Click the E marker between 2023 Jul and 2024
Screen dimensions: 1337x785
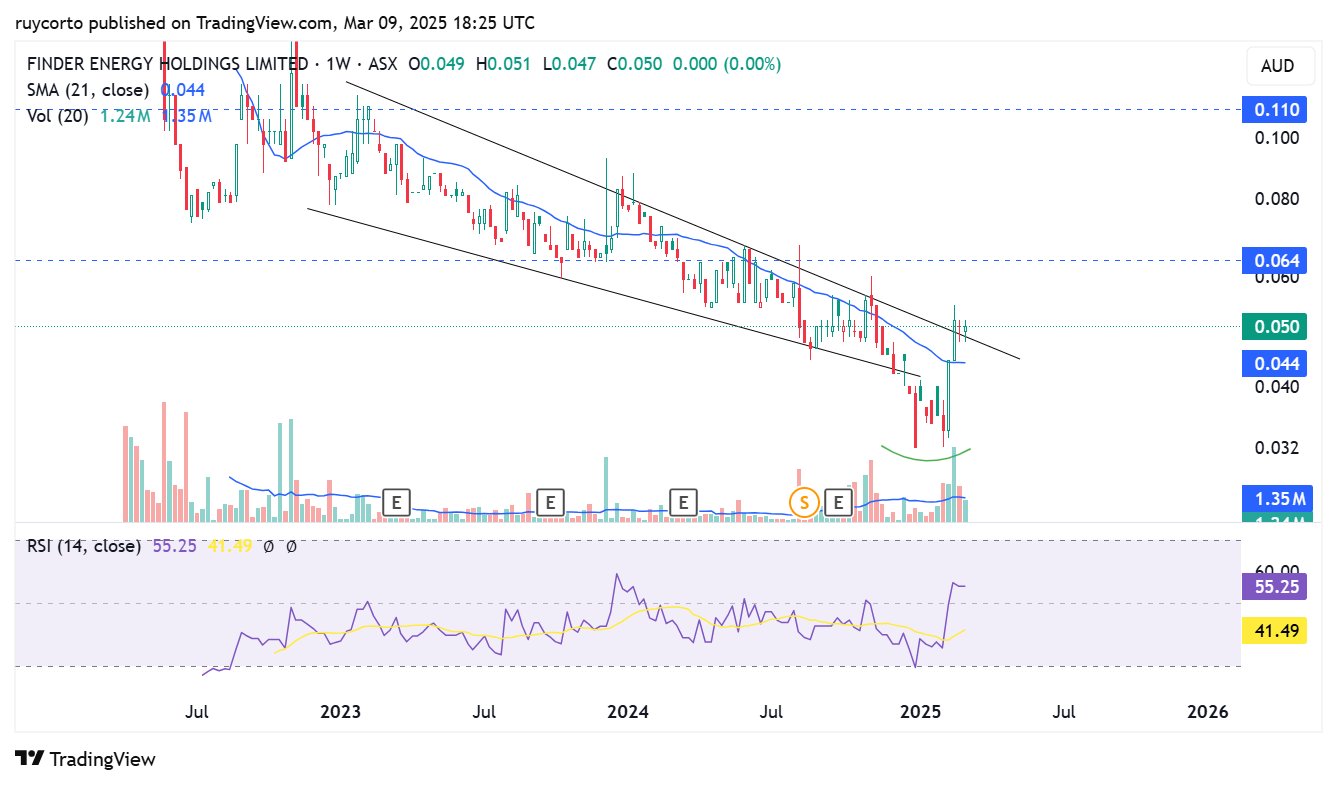click(x=549, y=502)
